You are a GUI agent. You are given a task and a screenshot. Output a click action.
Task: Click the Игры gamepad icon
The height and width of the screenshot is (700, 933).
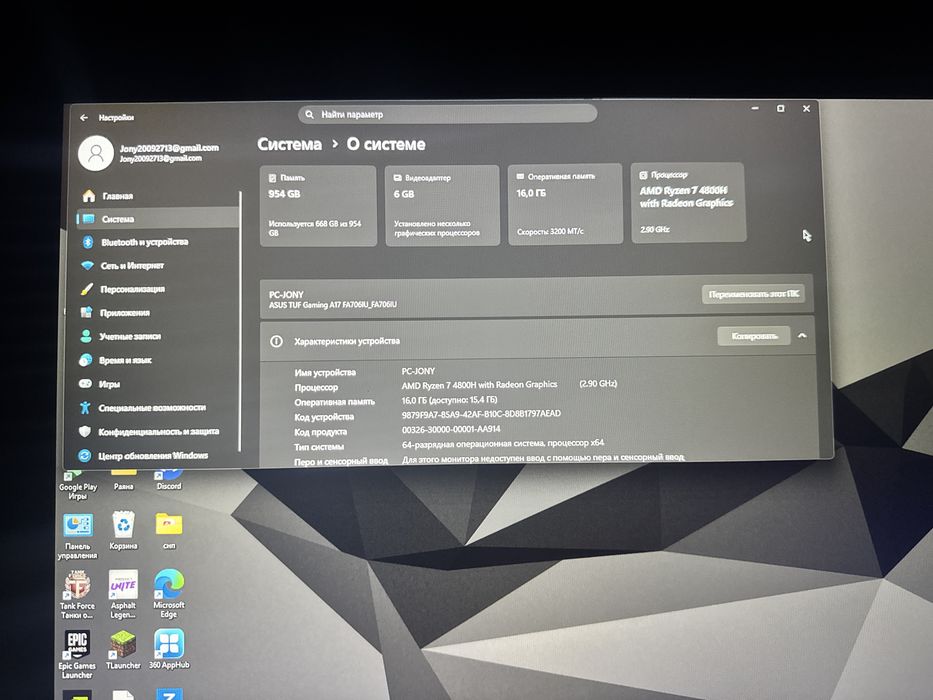click(x=86, y=384)
